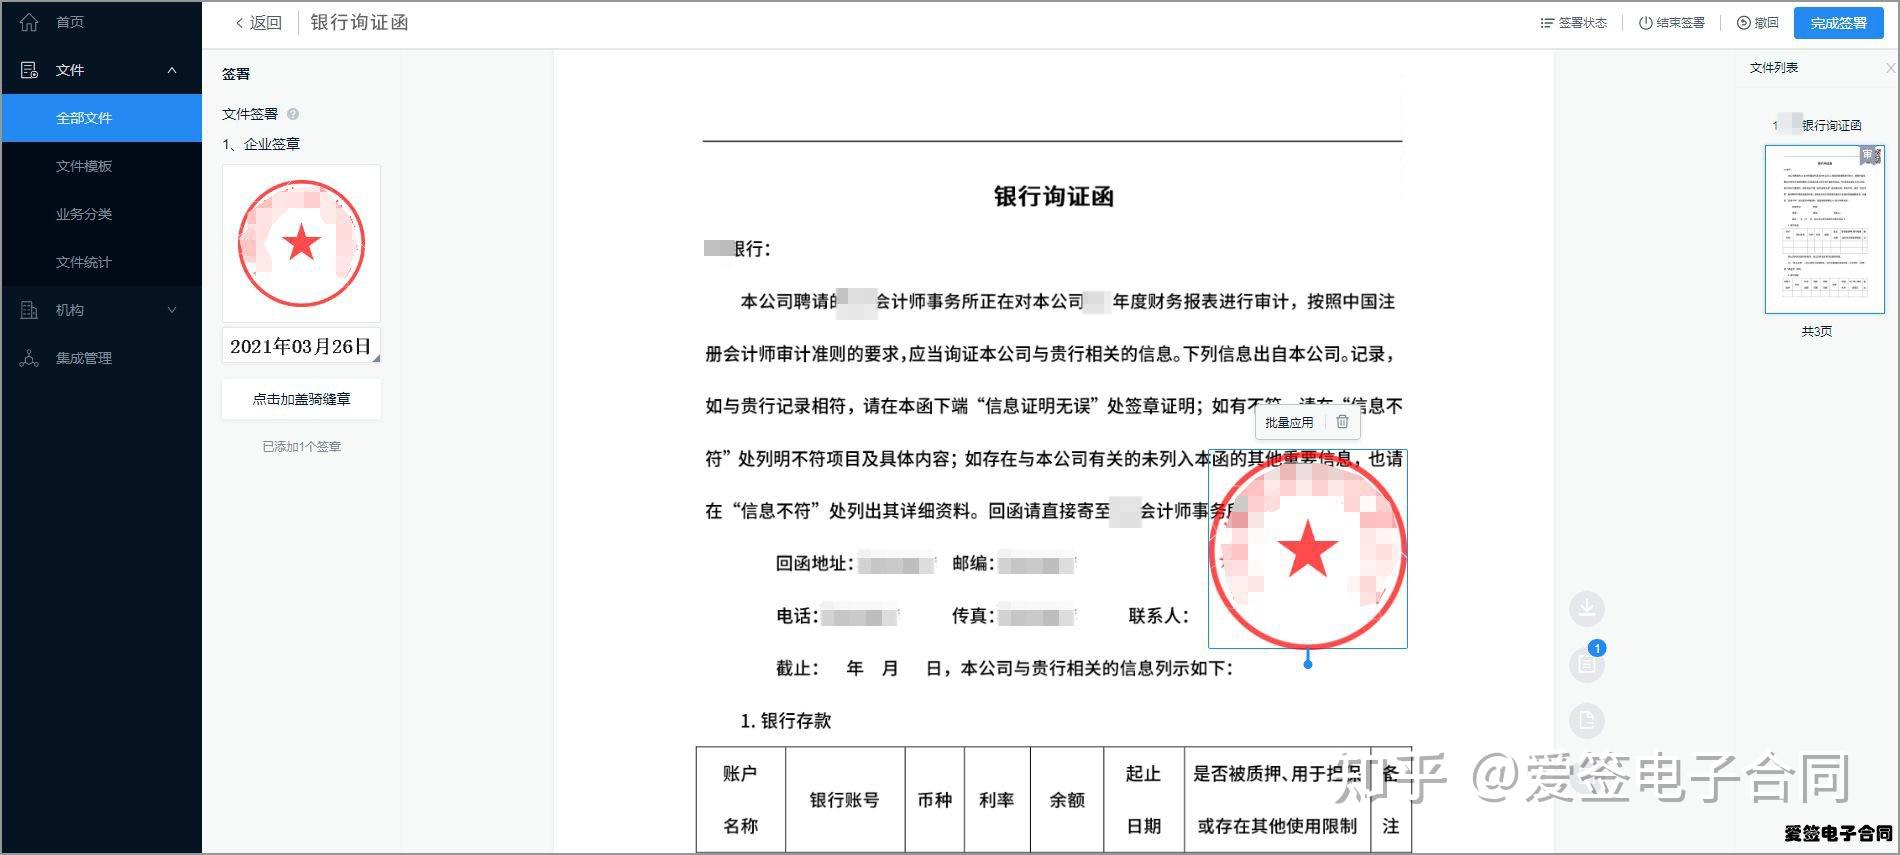This screenshot has height=855, width=1900.
Task: Open the 首页 home icon in sidebar
Action: tap(29, 22)
